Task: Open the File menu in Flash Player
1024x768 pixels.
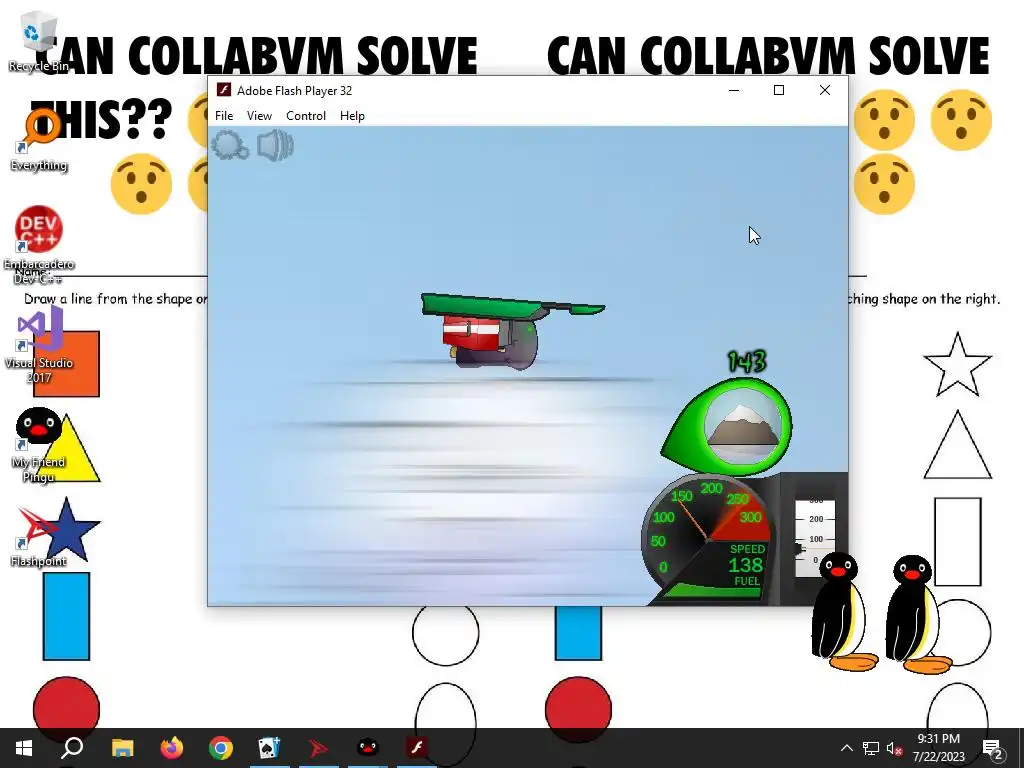Action: 224,116
